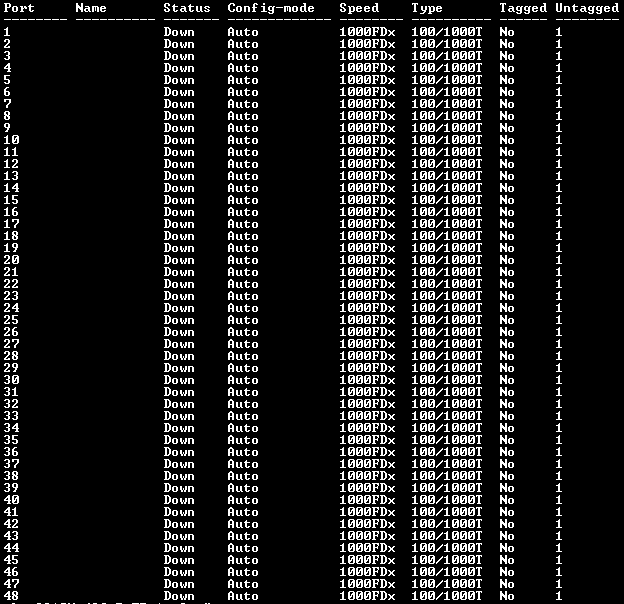Image resolution: width=624 pixels, height=604 pixels.
Task: Click the Status column header
Action: 187,8
